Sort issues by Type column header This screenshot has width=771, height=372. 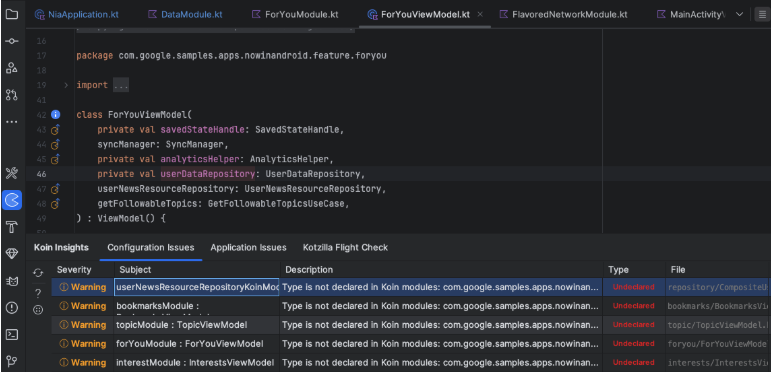634,270
